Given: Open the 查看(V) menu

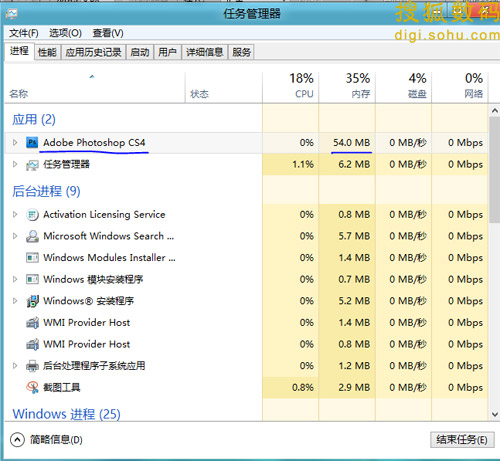Looking at the screenshot, I should [x=108, y=33].
